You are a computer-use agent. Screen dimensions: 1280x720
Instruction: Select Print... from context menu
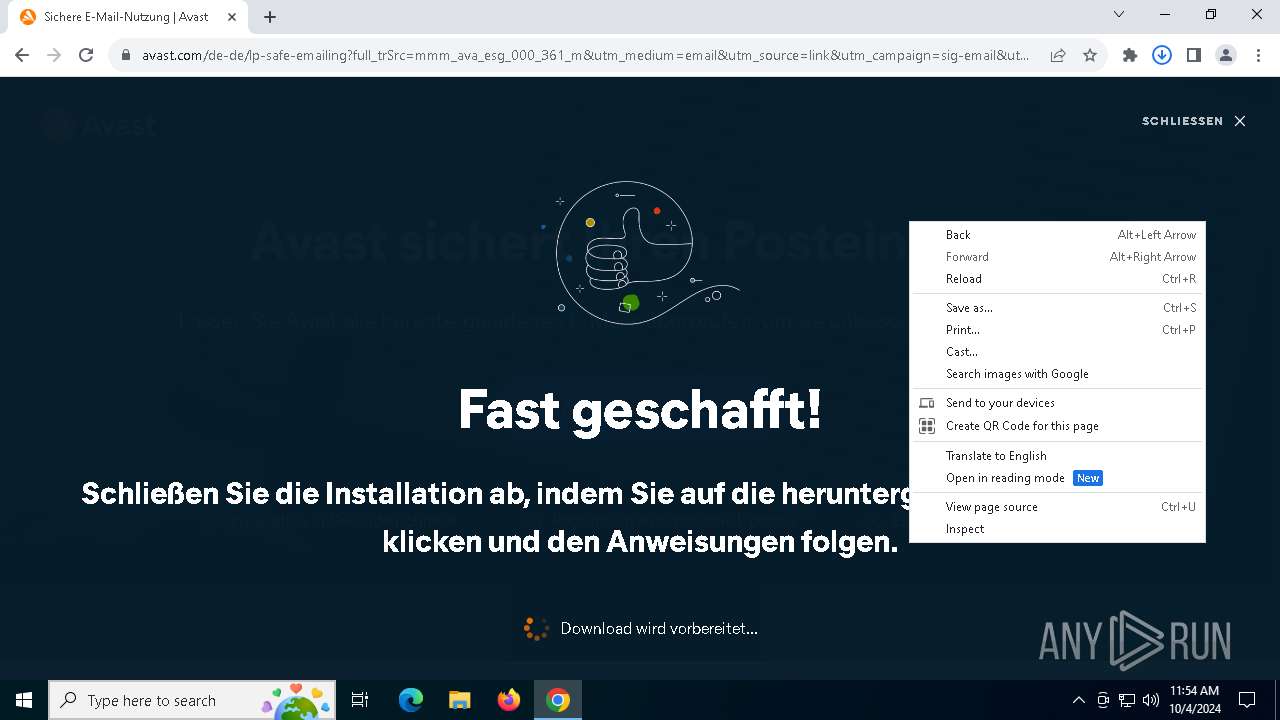(1057, 330)
